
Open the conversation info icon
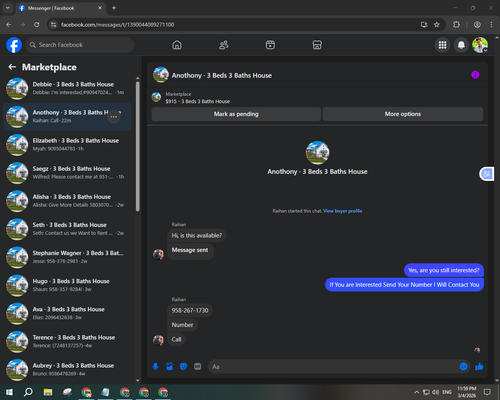(x=475, y=75)
